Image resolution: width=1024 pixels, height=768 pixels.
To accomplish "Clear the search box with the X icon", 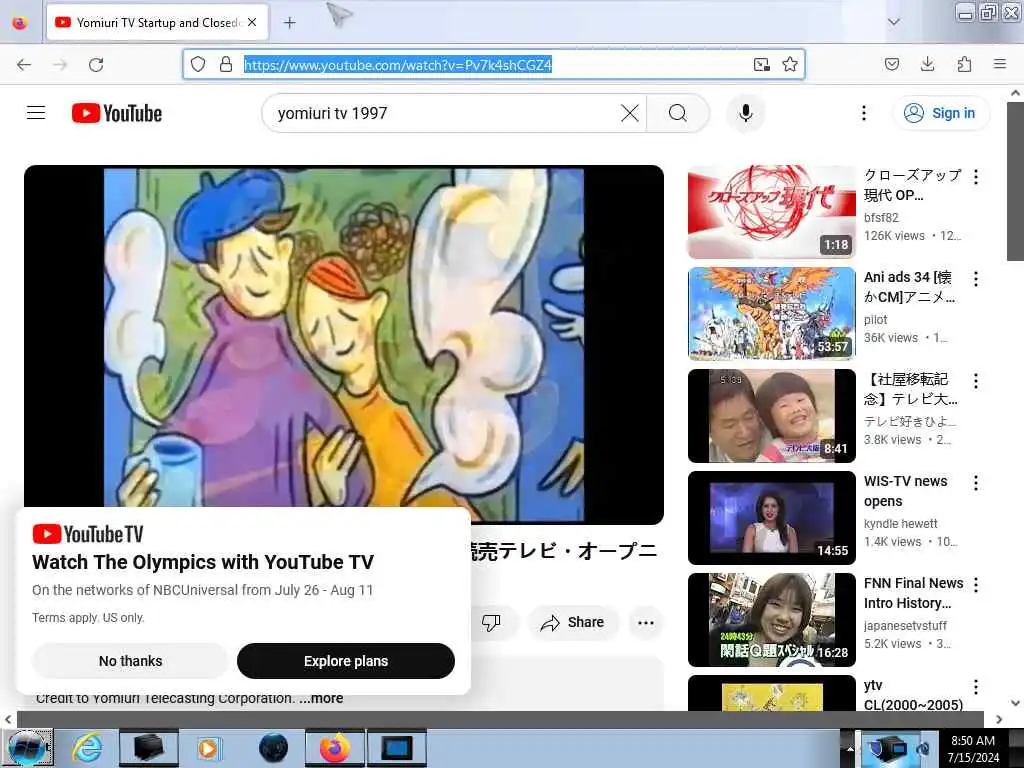I will coord(630,113).
